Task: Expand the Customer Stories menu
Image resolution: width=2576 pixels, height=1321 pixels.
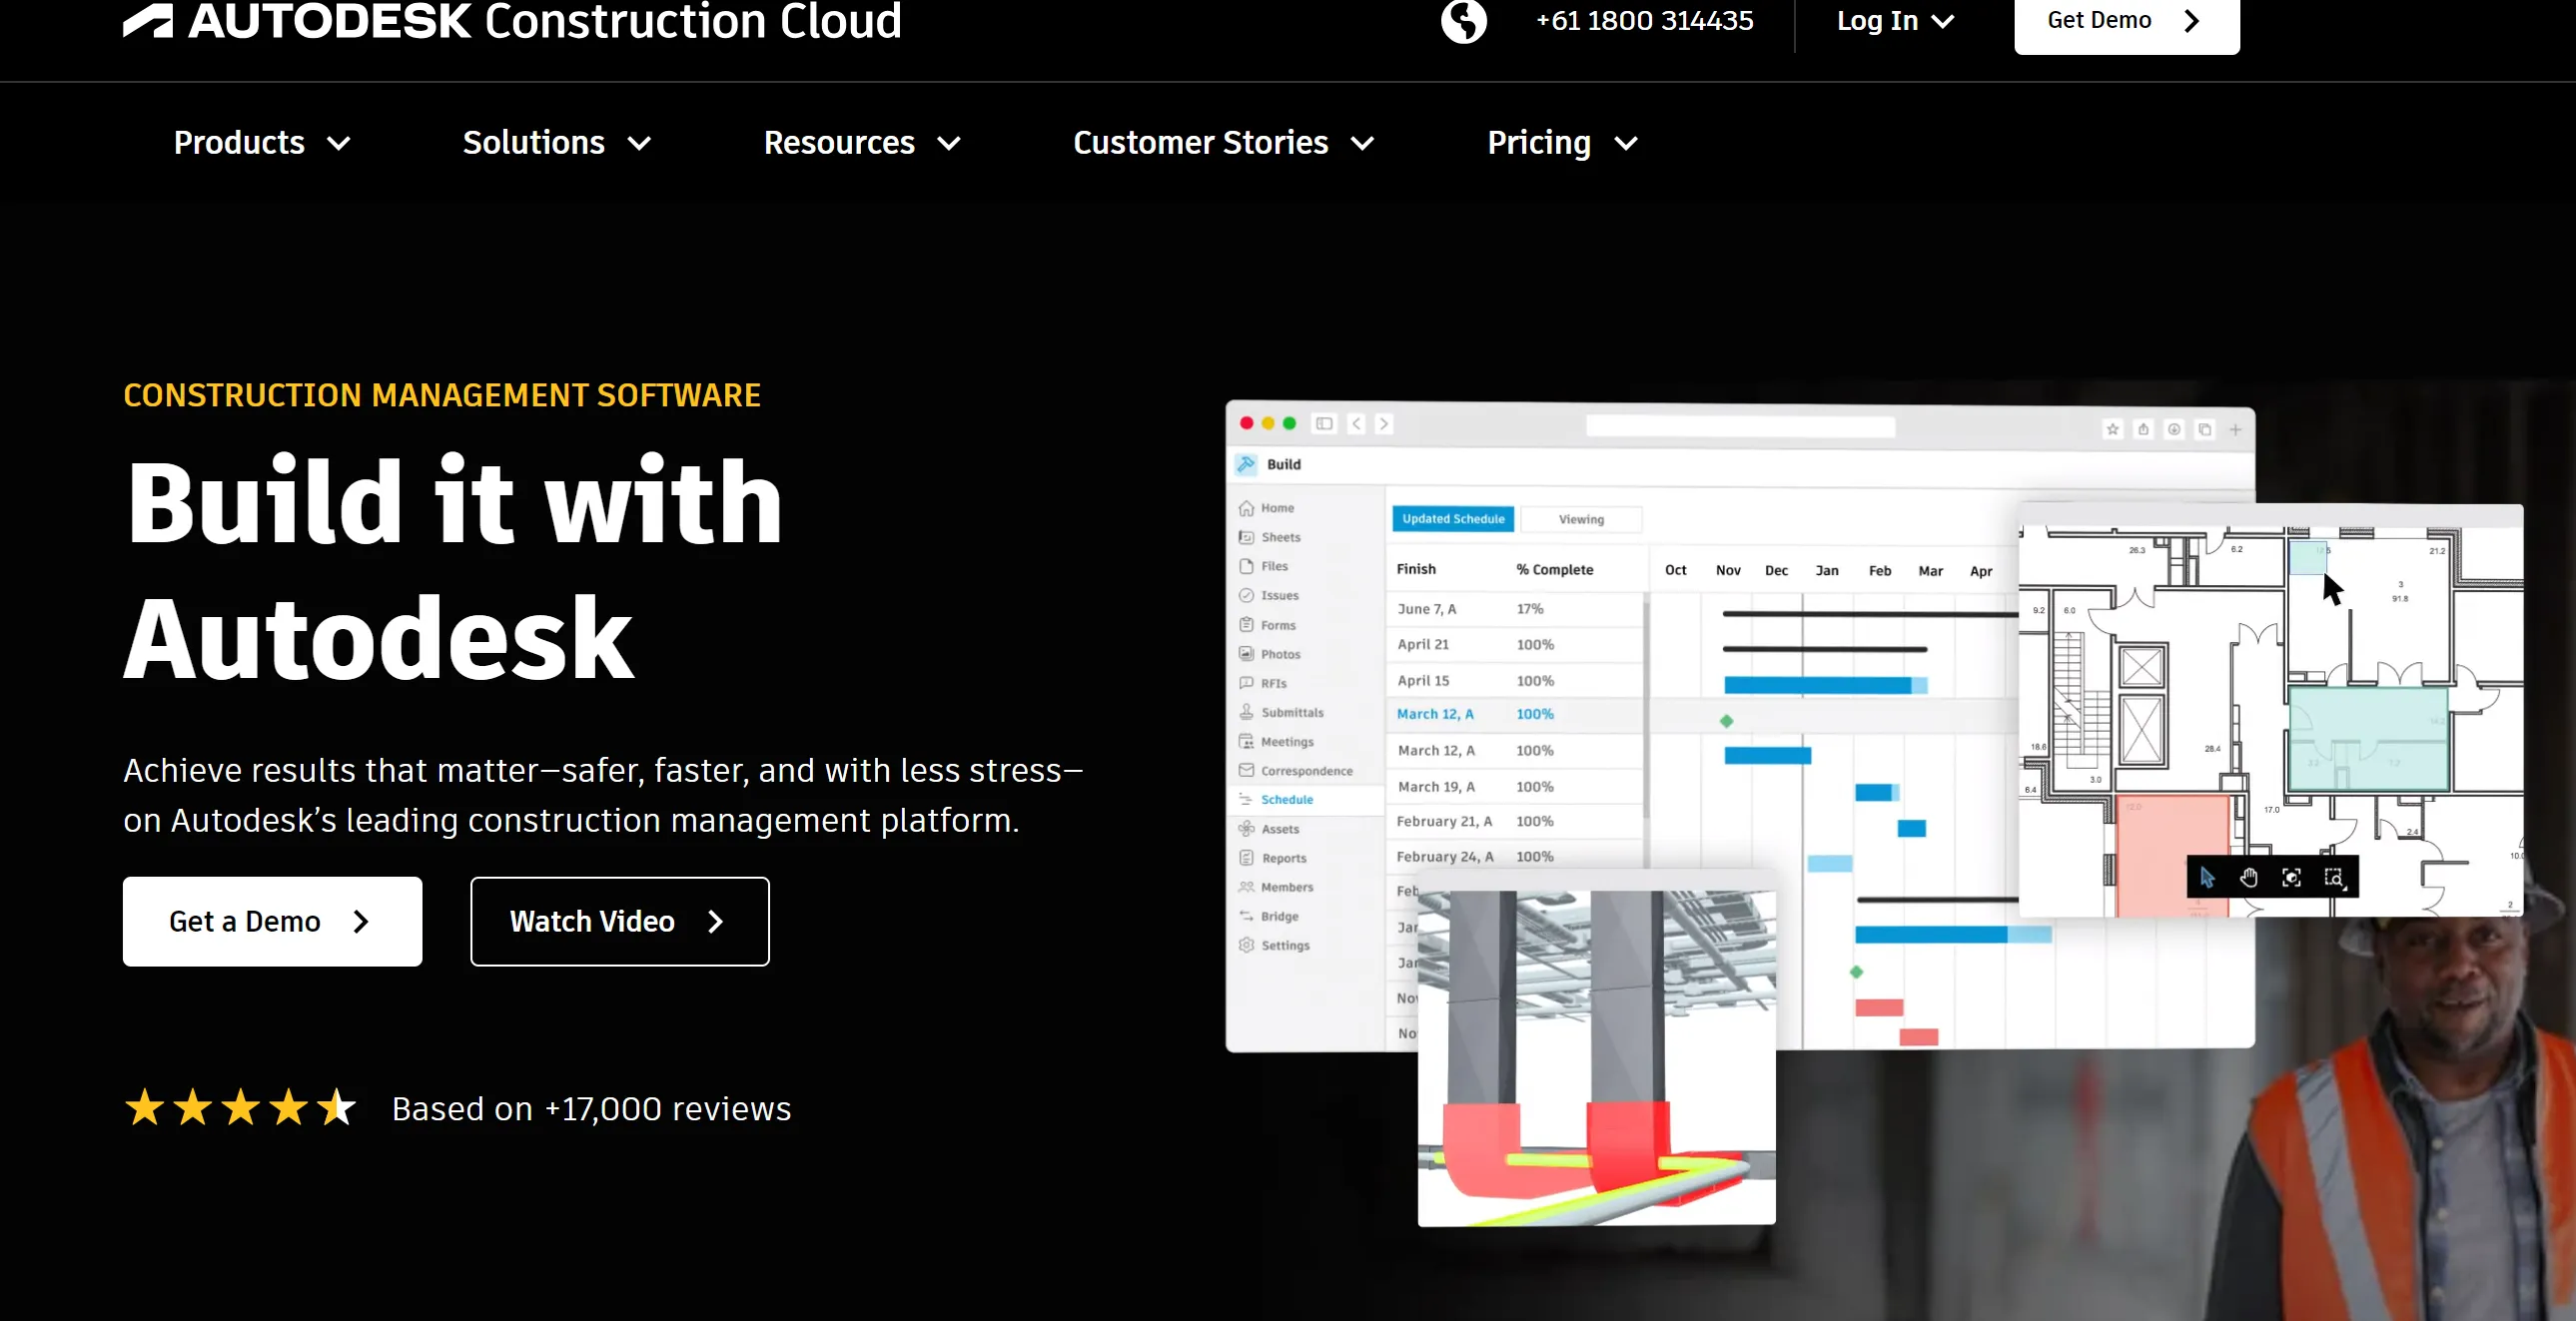Action: click(x=1224, y=143)
